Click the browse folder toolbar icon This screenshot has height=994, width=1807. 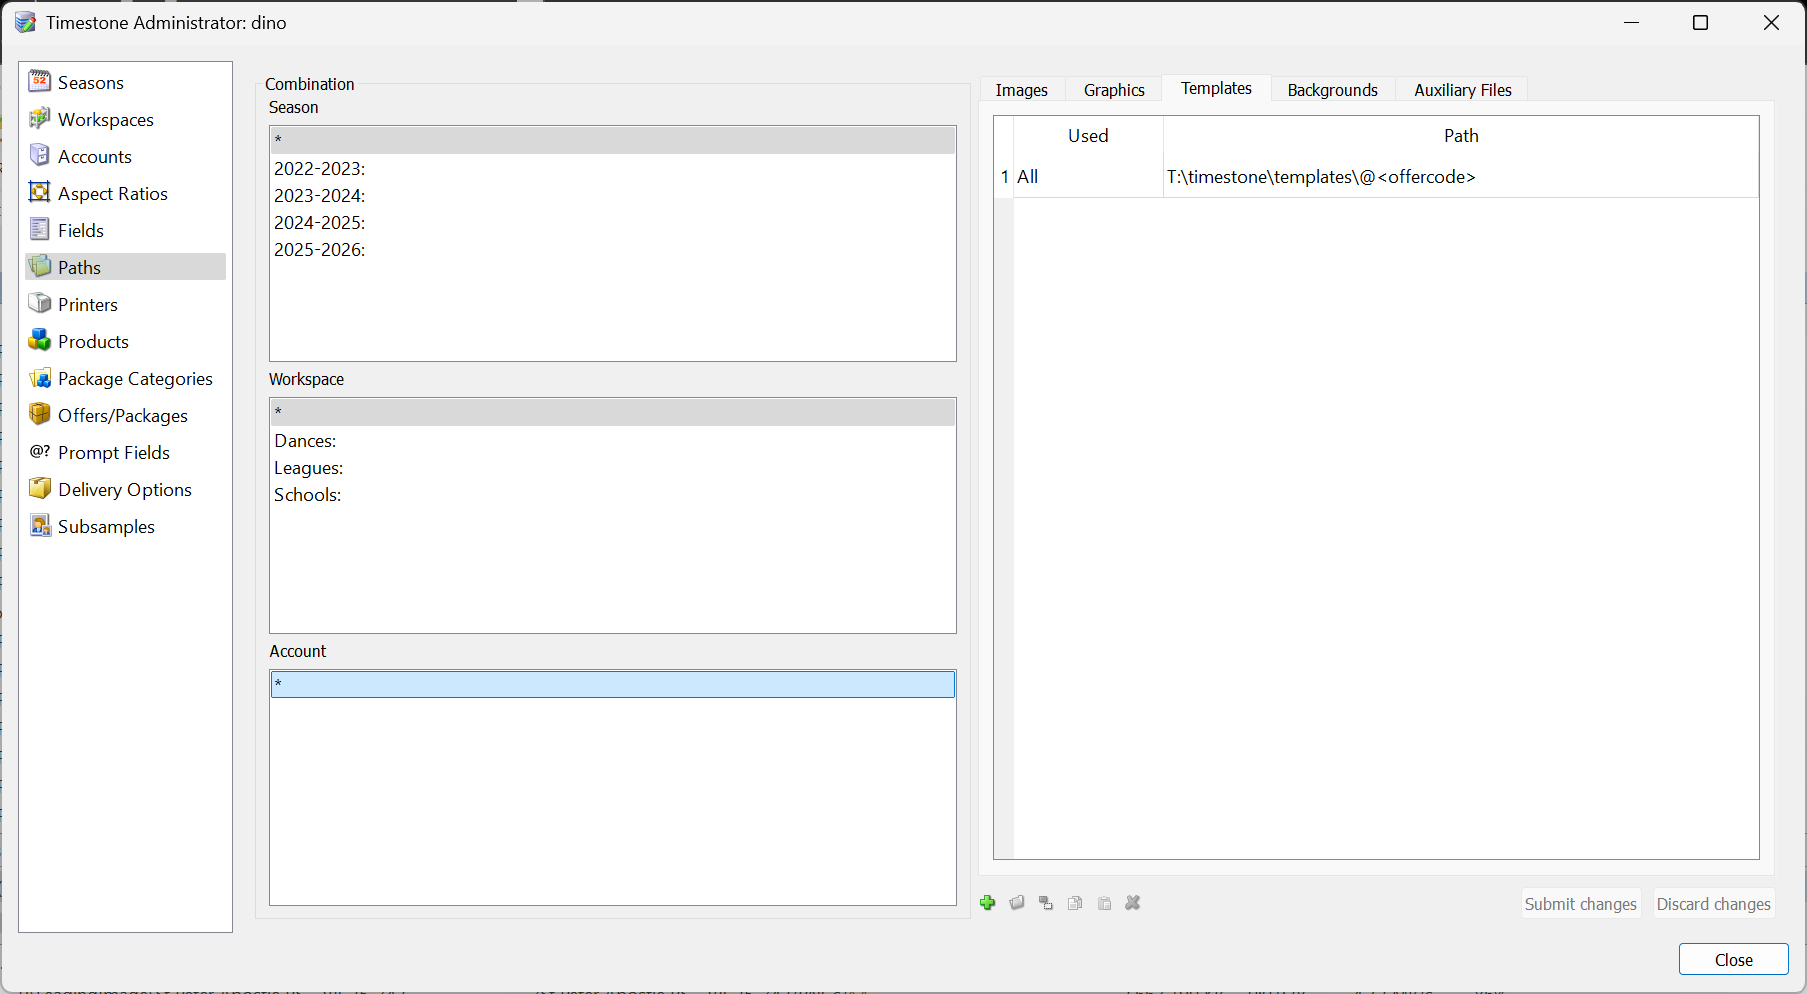(1017, 903)
